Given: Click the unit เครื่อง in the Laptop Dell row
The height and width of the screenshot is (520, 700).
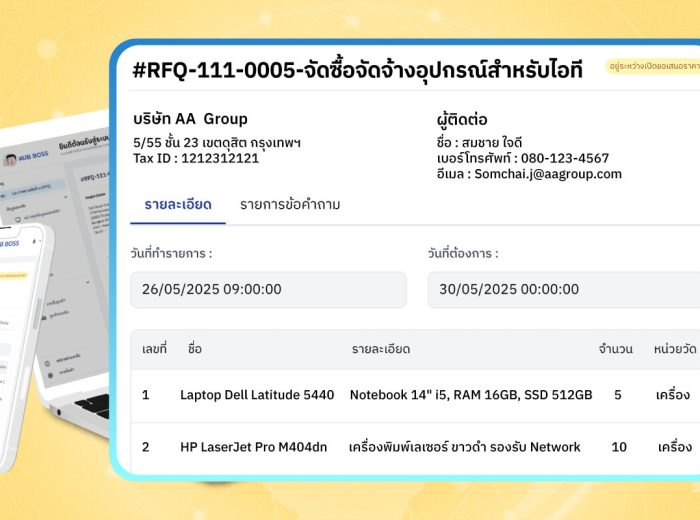Looking at the screenshot, I should 673,395.
